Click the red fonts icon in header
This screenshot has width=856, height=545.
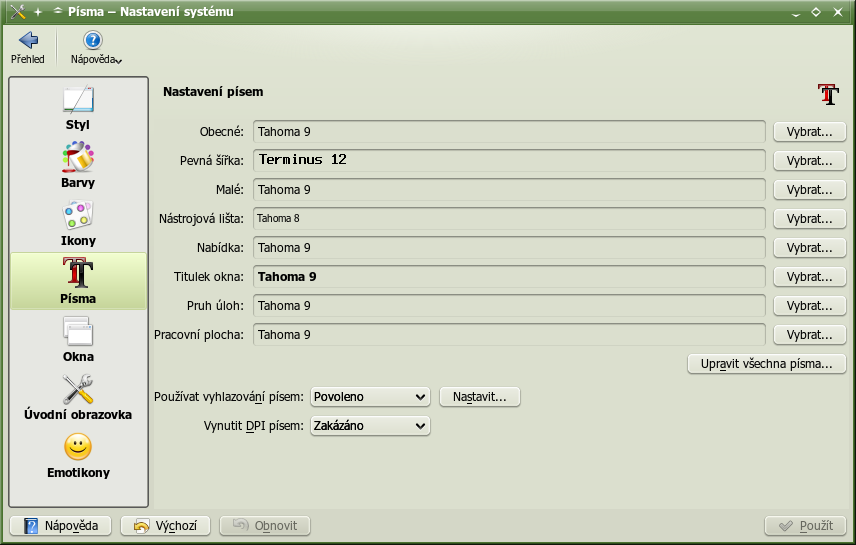pos(828,94)
